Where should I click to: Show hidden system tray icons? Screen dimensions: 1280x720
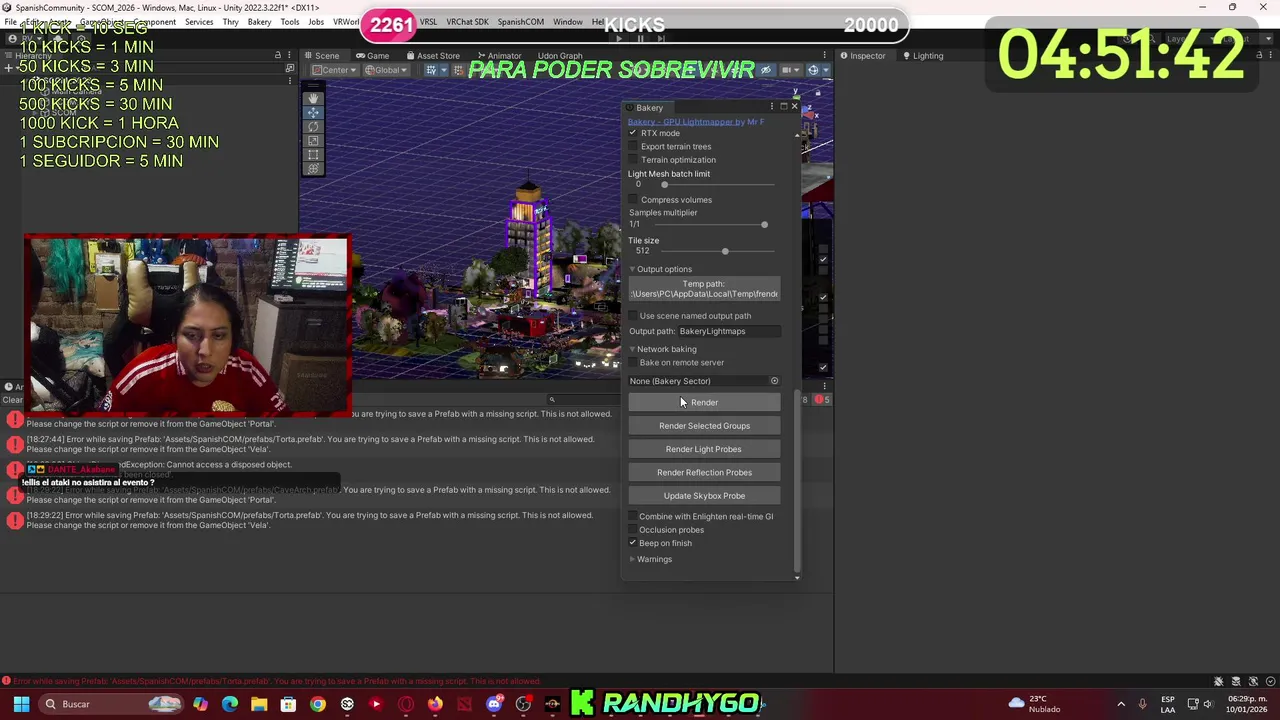coord(1120,704)
